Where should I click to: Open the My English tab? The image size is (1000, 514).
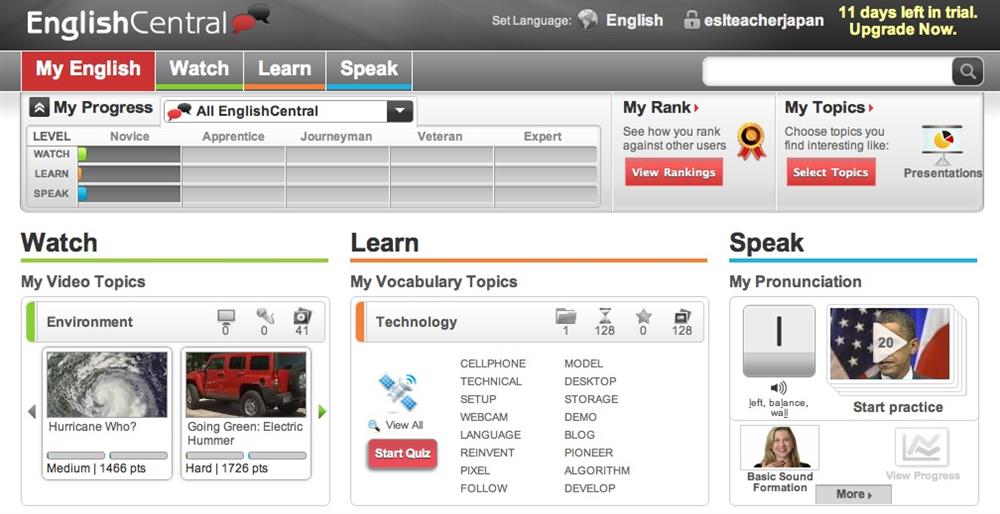[88, 70]
